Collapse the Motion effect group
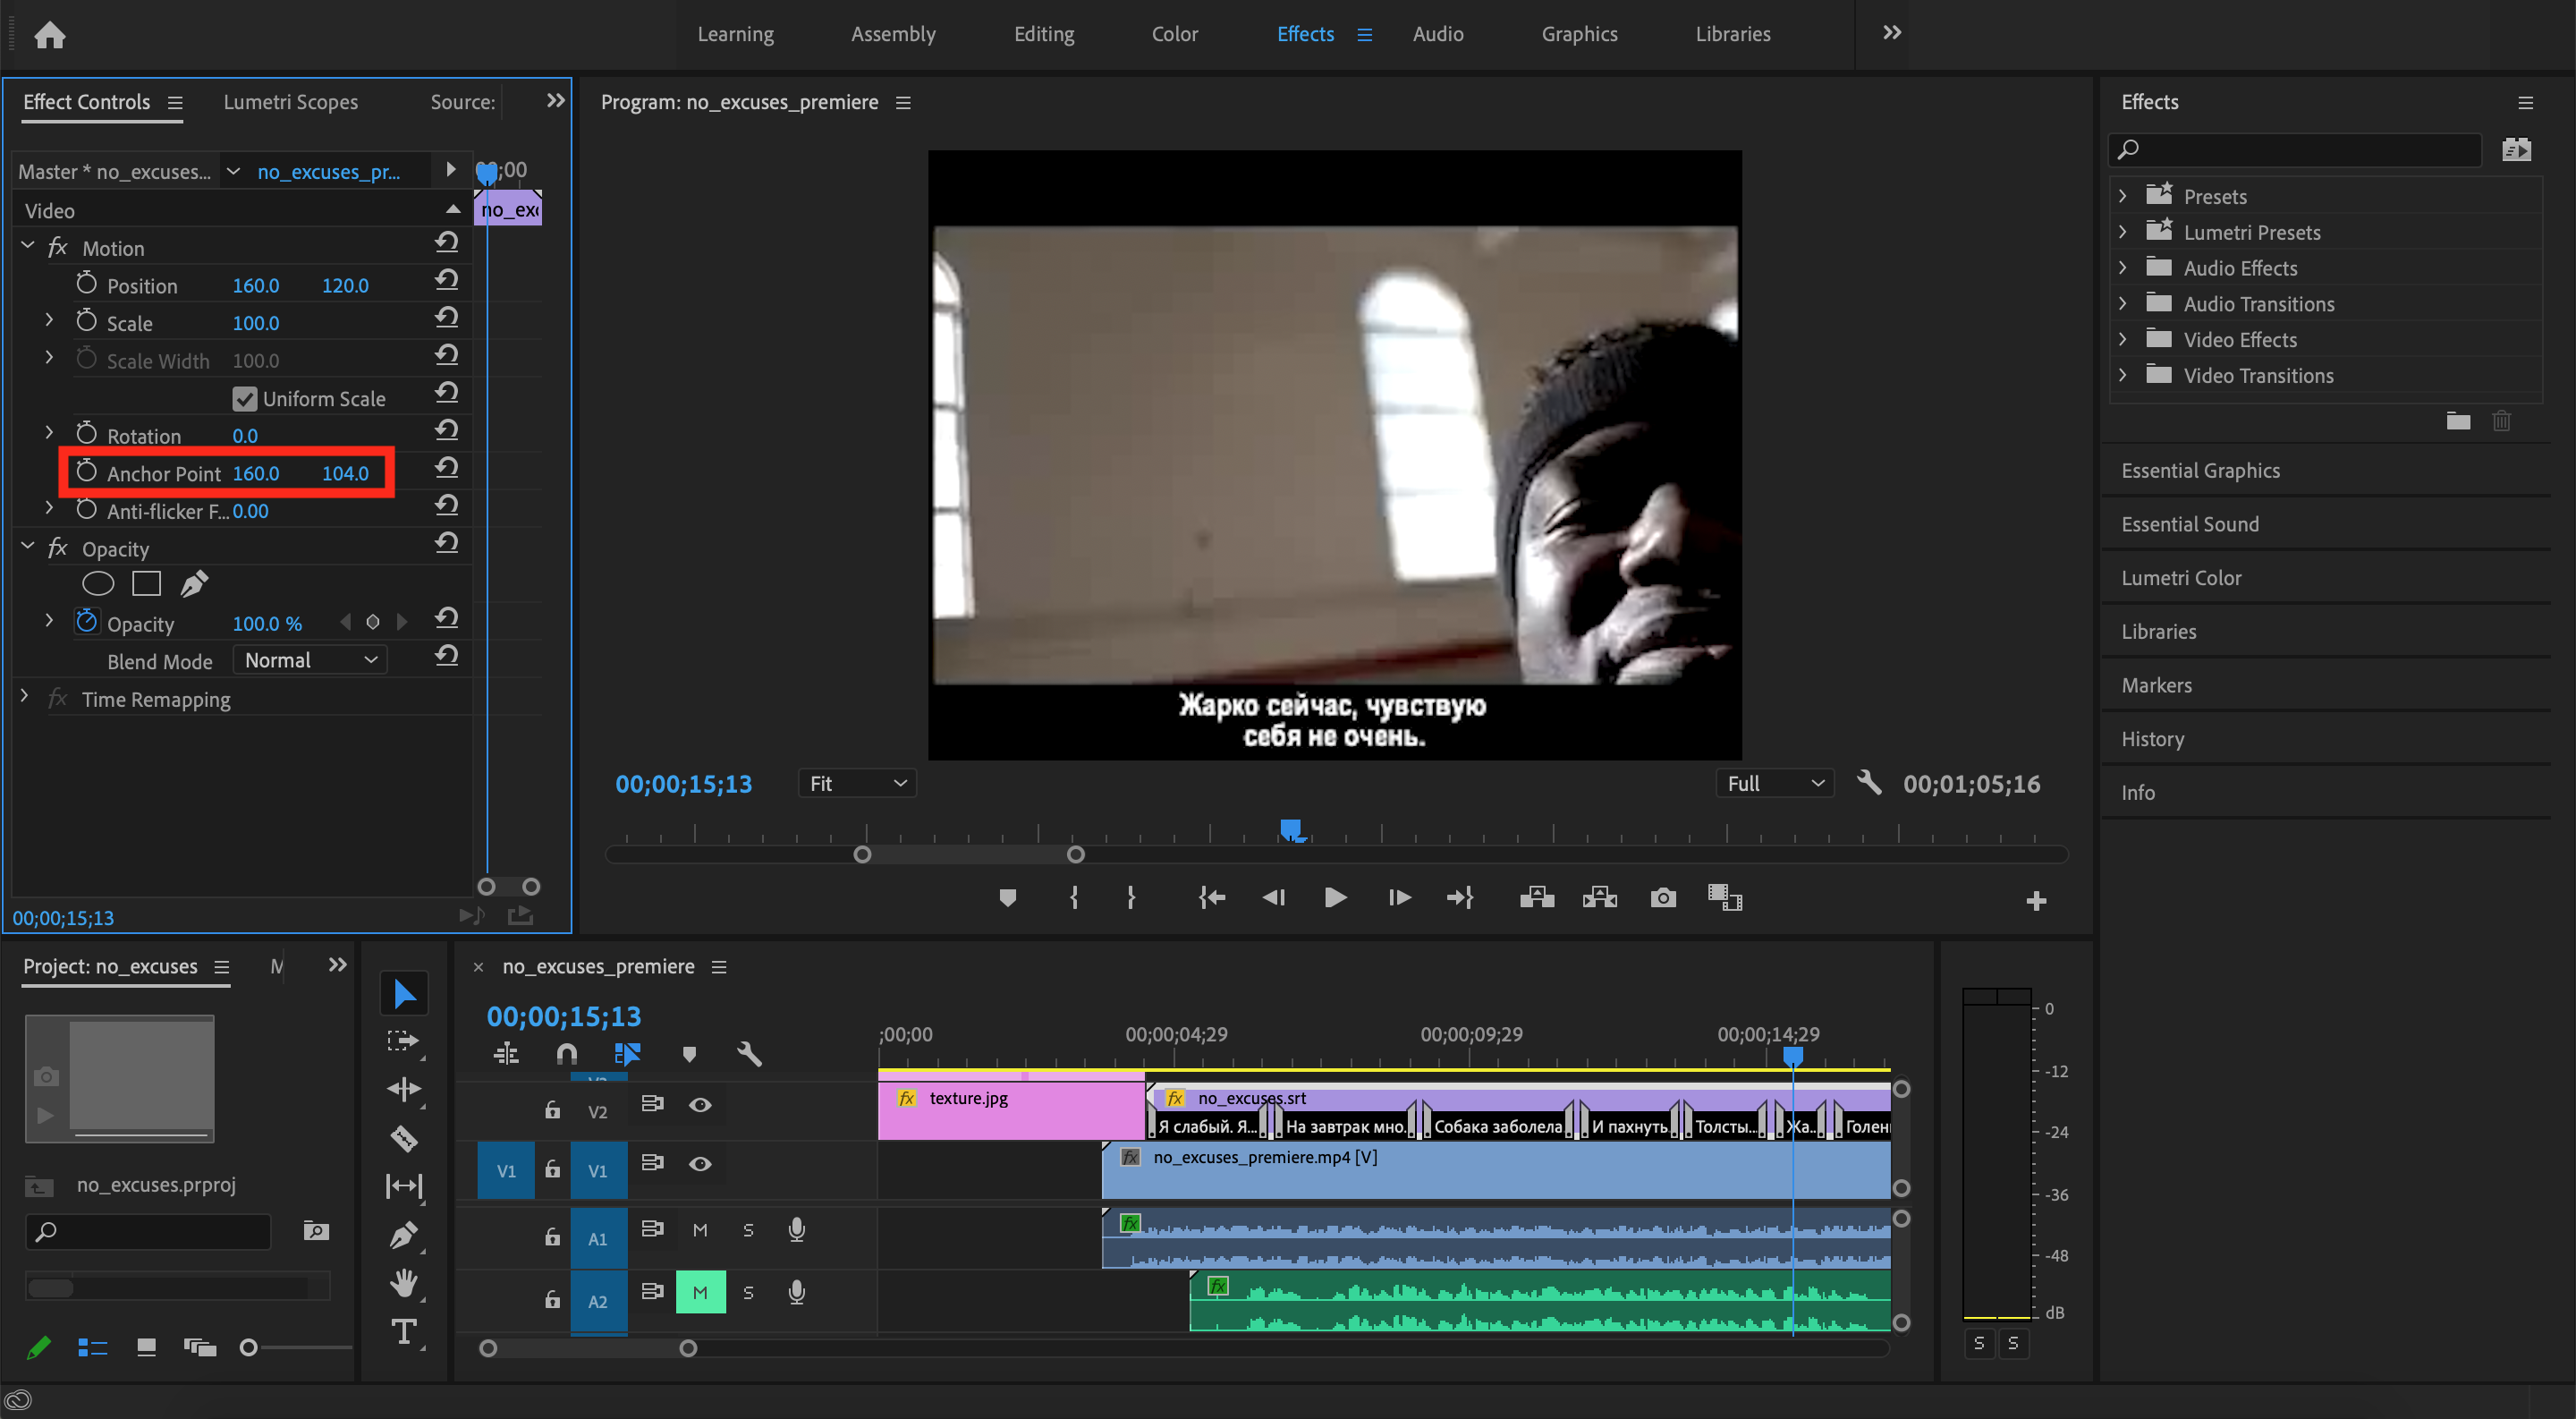 point(27,246)
